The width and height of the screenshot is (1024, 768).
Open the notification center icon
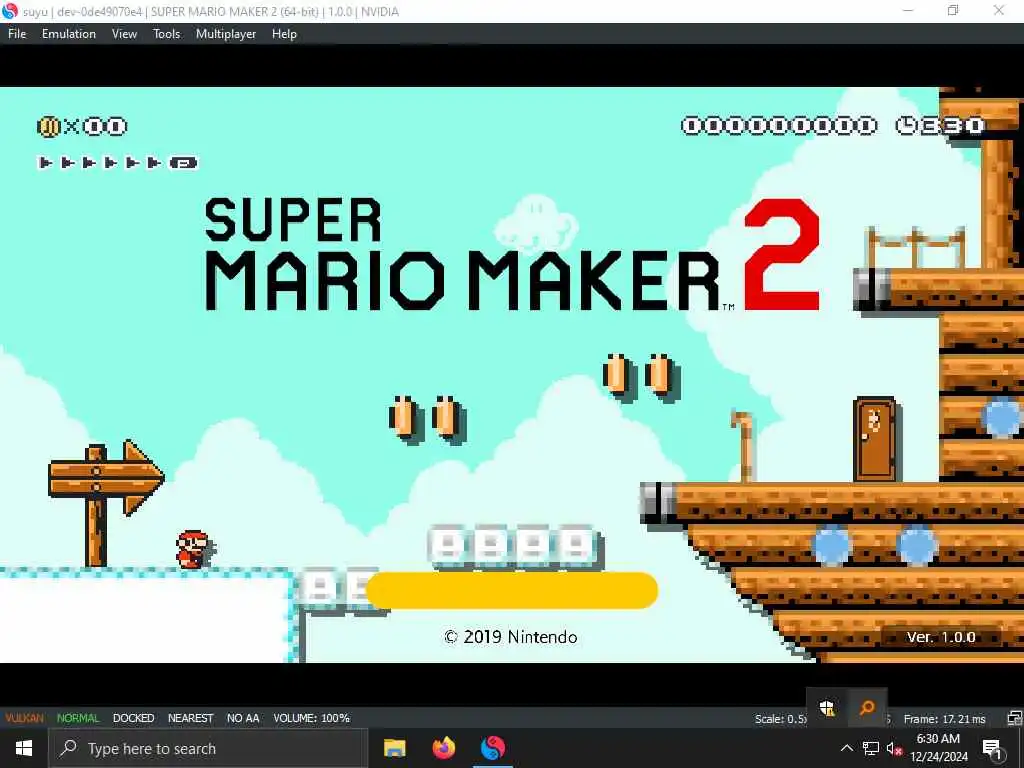click(x=992, y=748)
